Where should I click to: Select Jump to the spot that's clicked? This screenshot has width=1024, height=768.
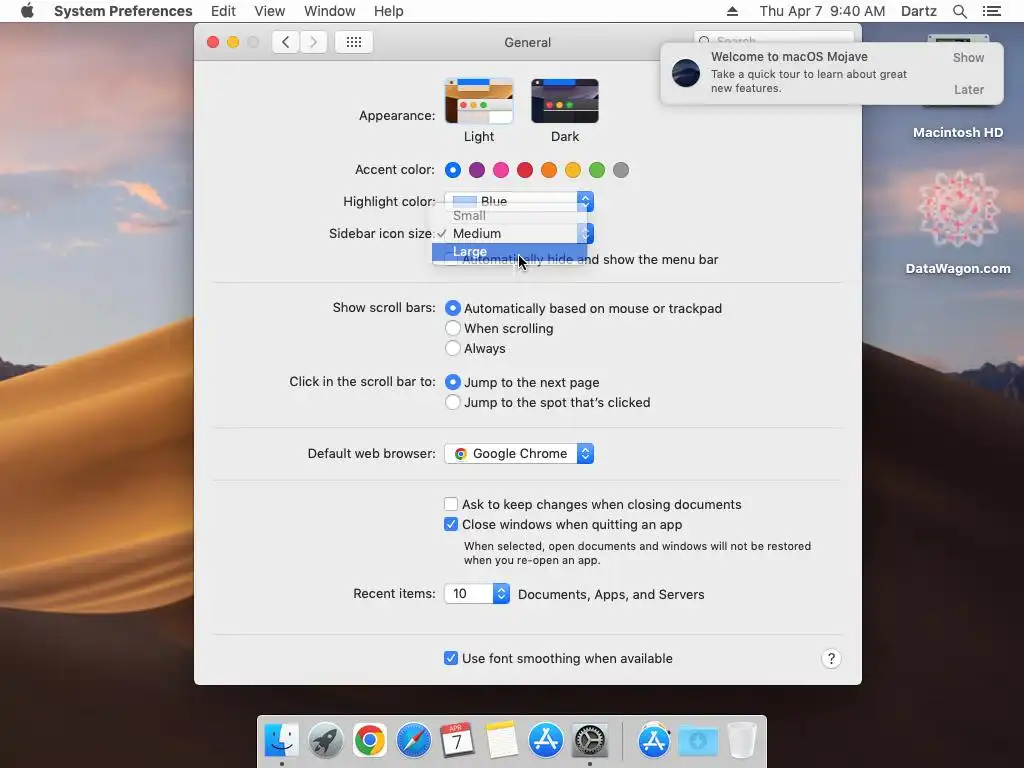coord(453,402)
